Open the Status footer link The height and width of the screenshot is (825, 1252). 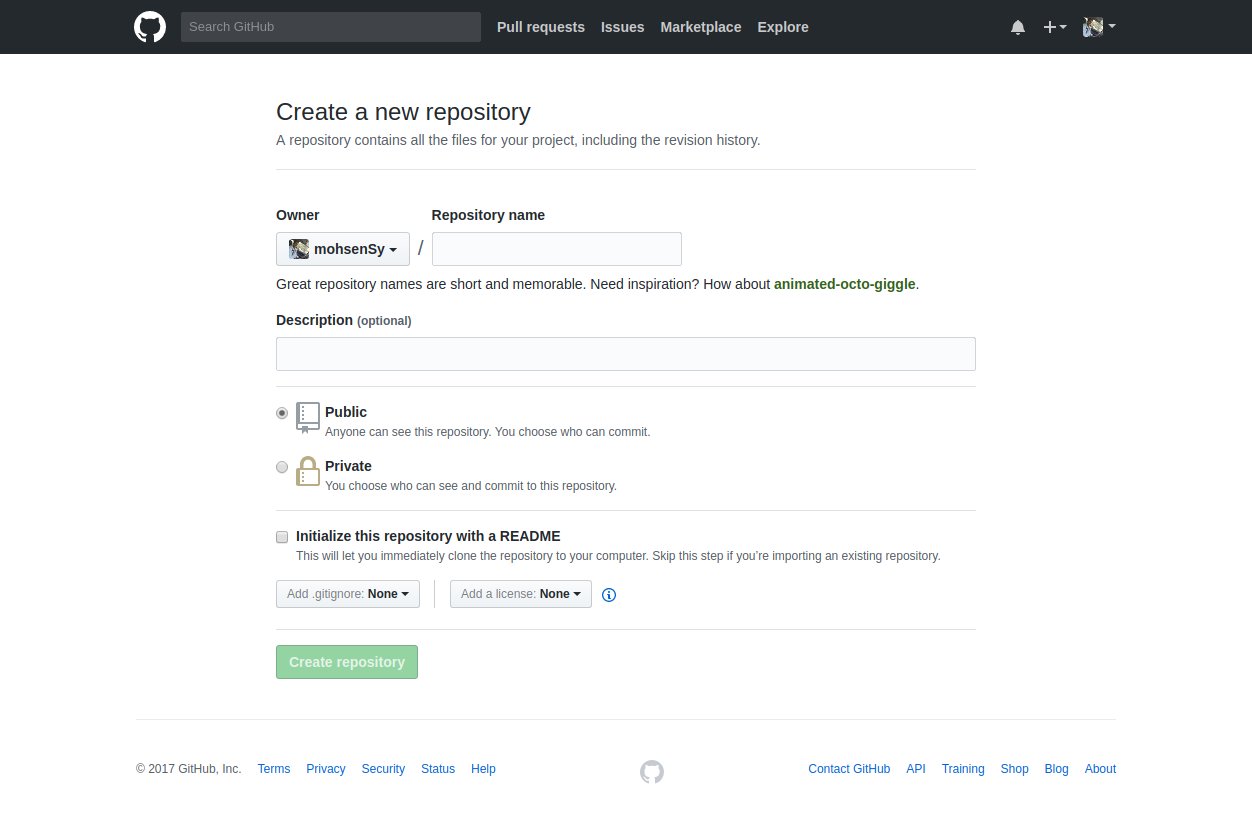(438, 769)
